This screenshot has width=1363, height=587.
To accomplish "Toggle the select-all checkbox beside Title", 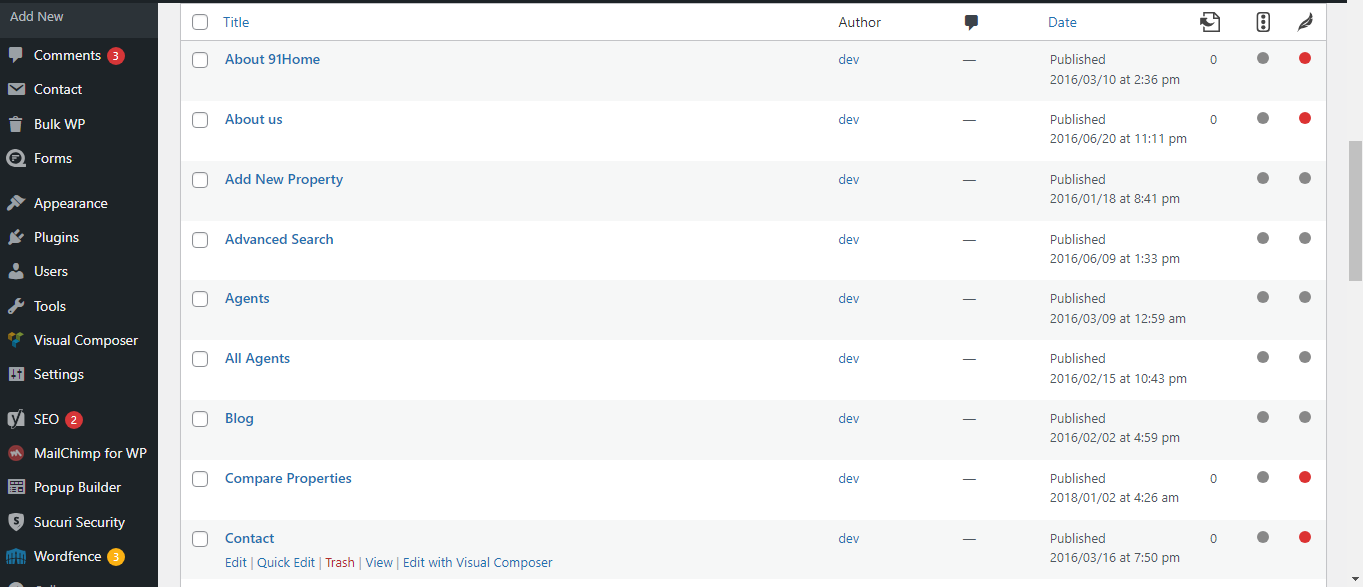I will 200,22.
